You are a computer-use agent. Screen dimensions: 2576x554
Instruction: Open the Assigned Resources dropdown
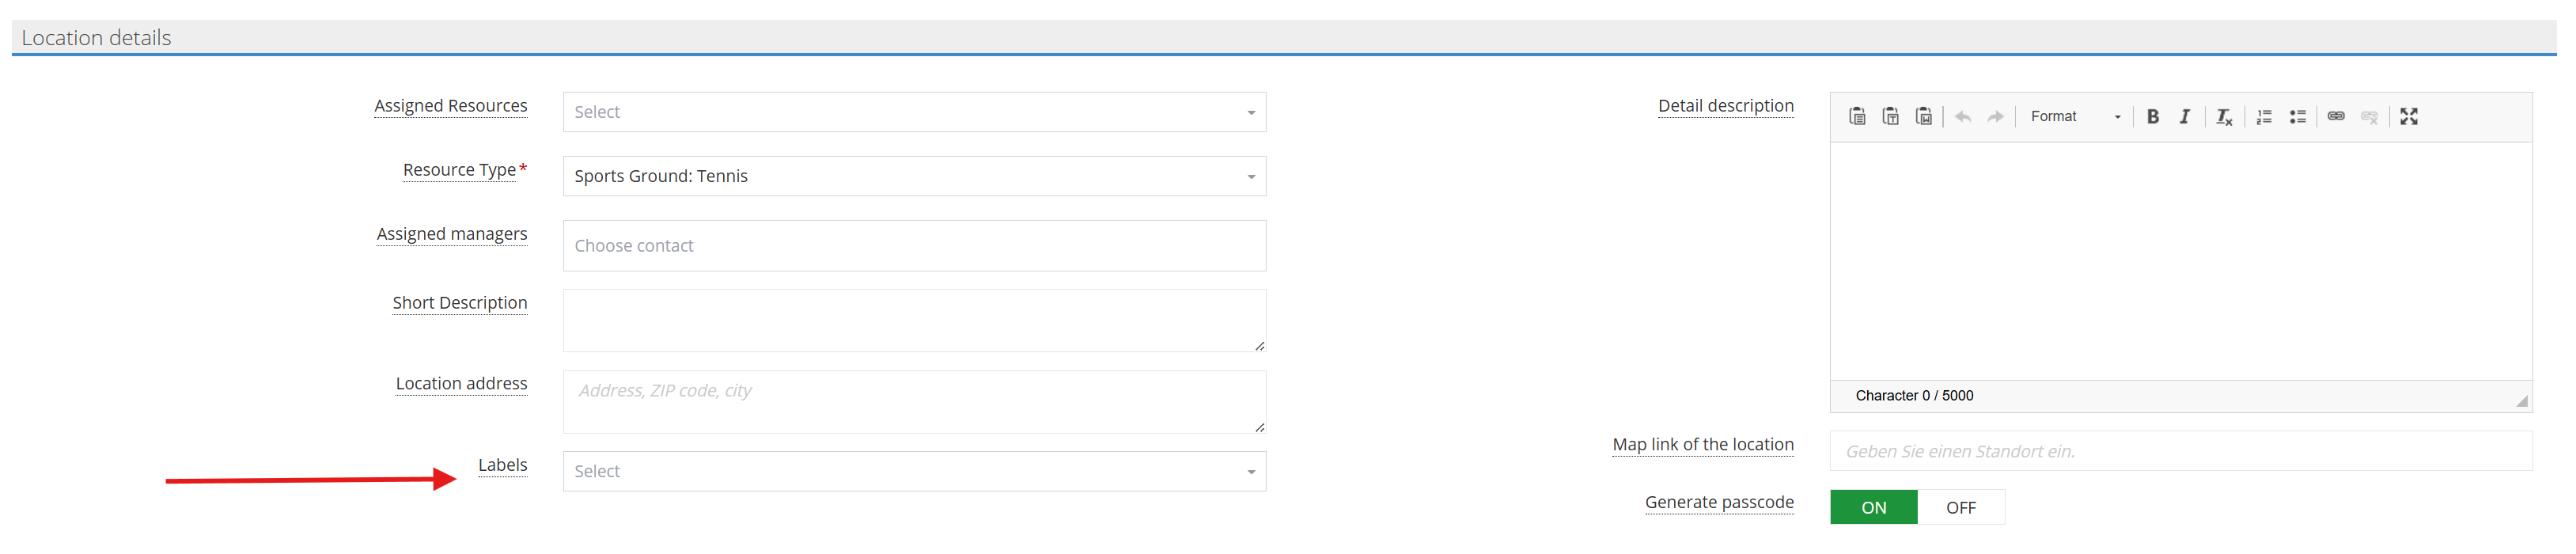tap(914, 112)
